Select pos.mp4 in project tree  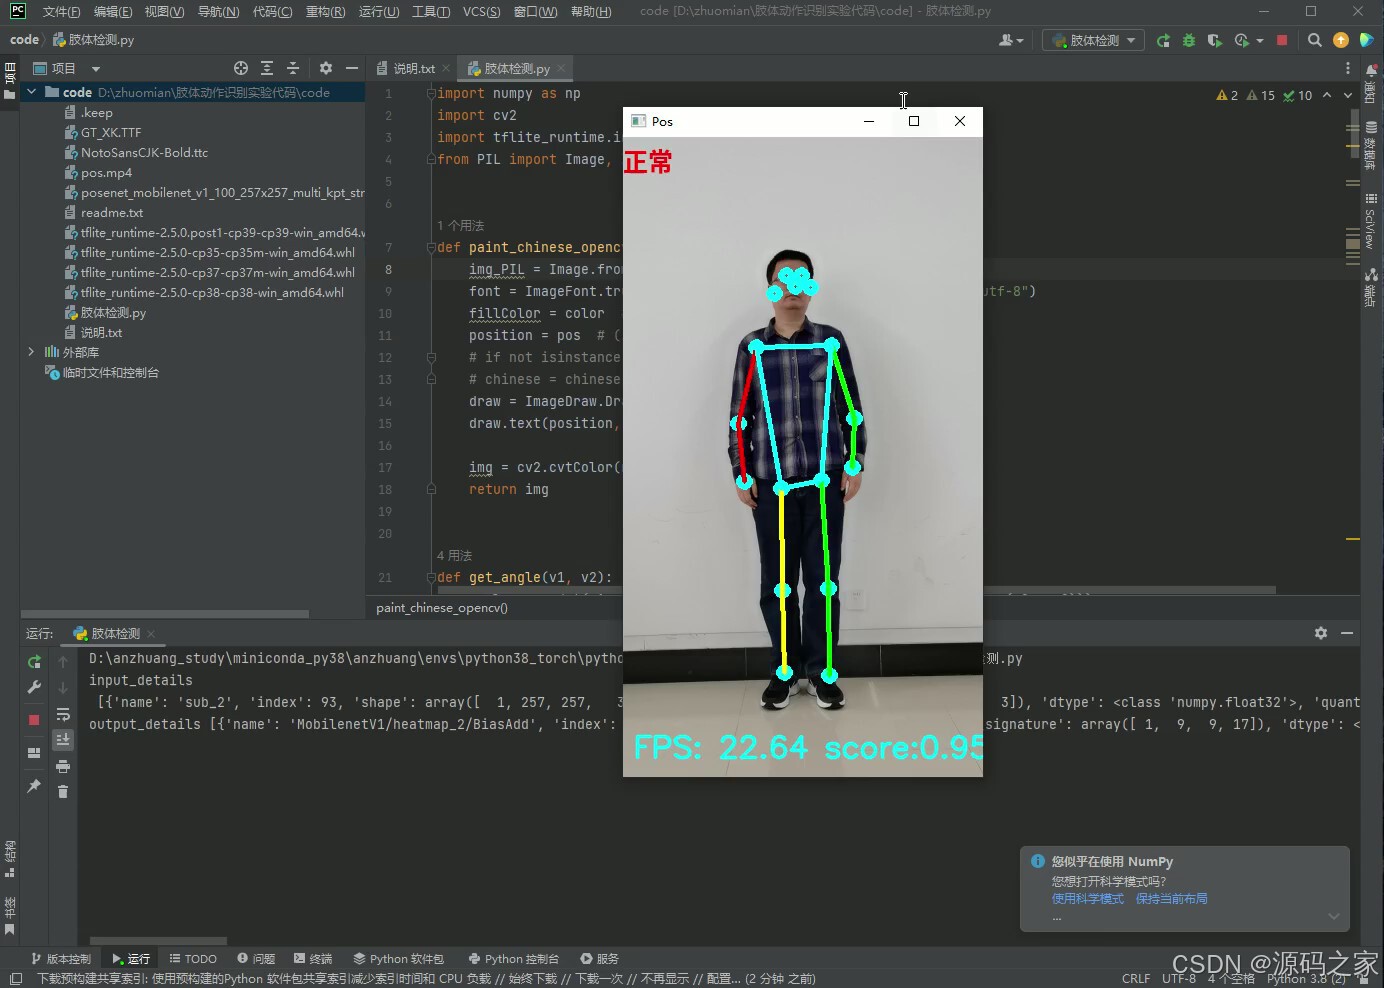(106, 172)
